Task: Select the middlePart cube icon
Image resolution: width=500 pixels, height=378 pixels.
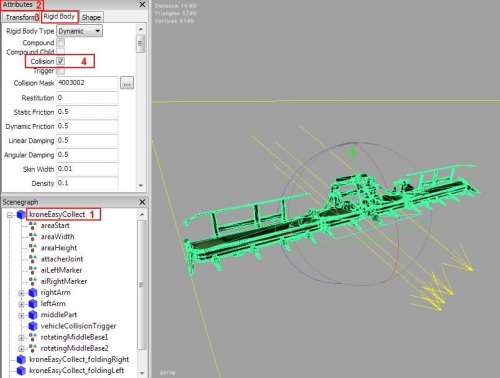Action: click(x=32, y=315)
